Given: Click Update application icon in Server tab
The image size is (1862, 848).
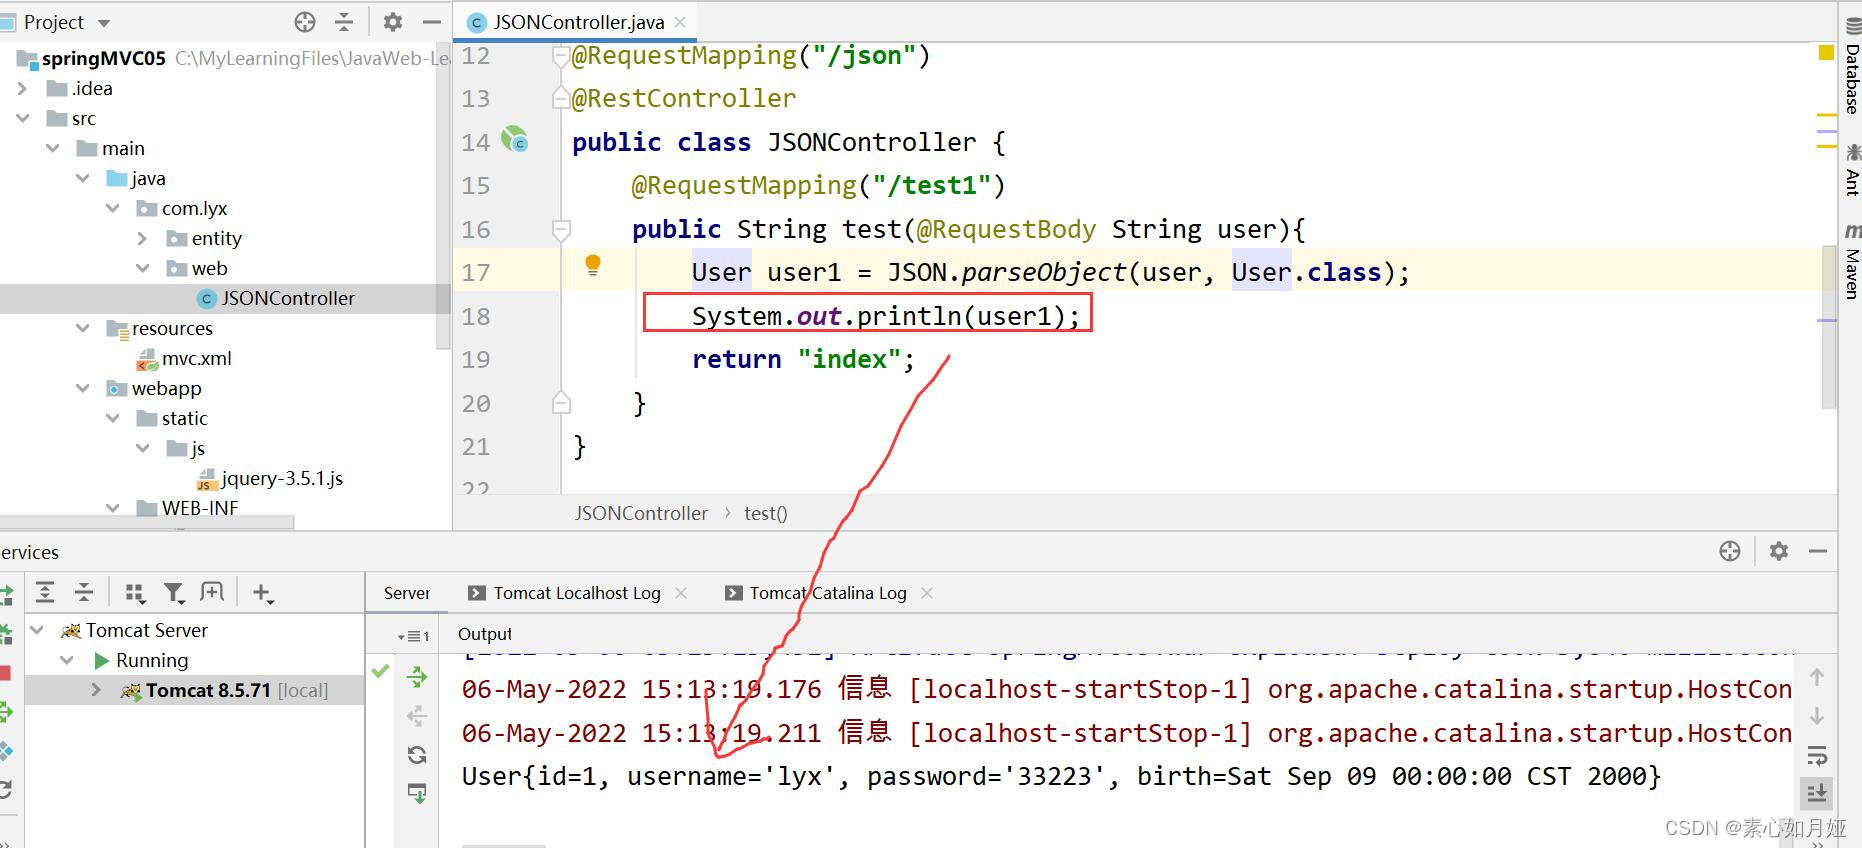Looking at the screenshot, I should pos(417,794).
